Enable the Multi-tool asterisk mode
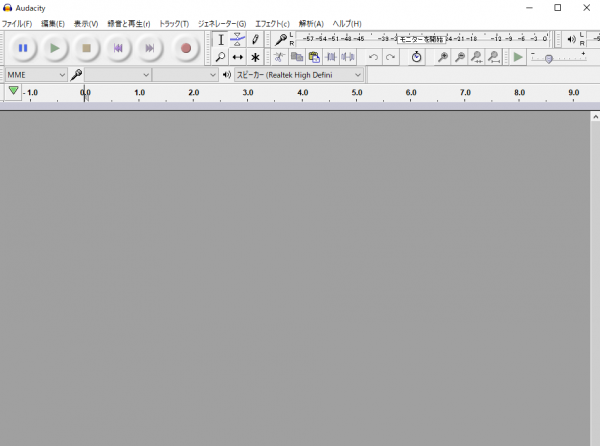 [255, 57]
